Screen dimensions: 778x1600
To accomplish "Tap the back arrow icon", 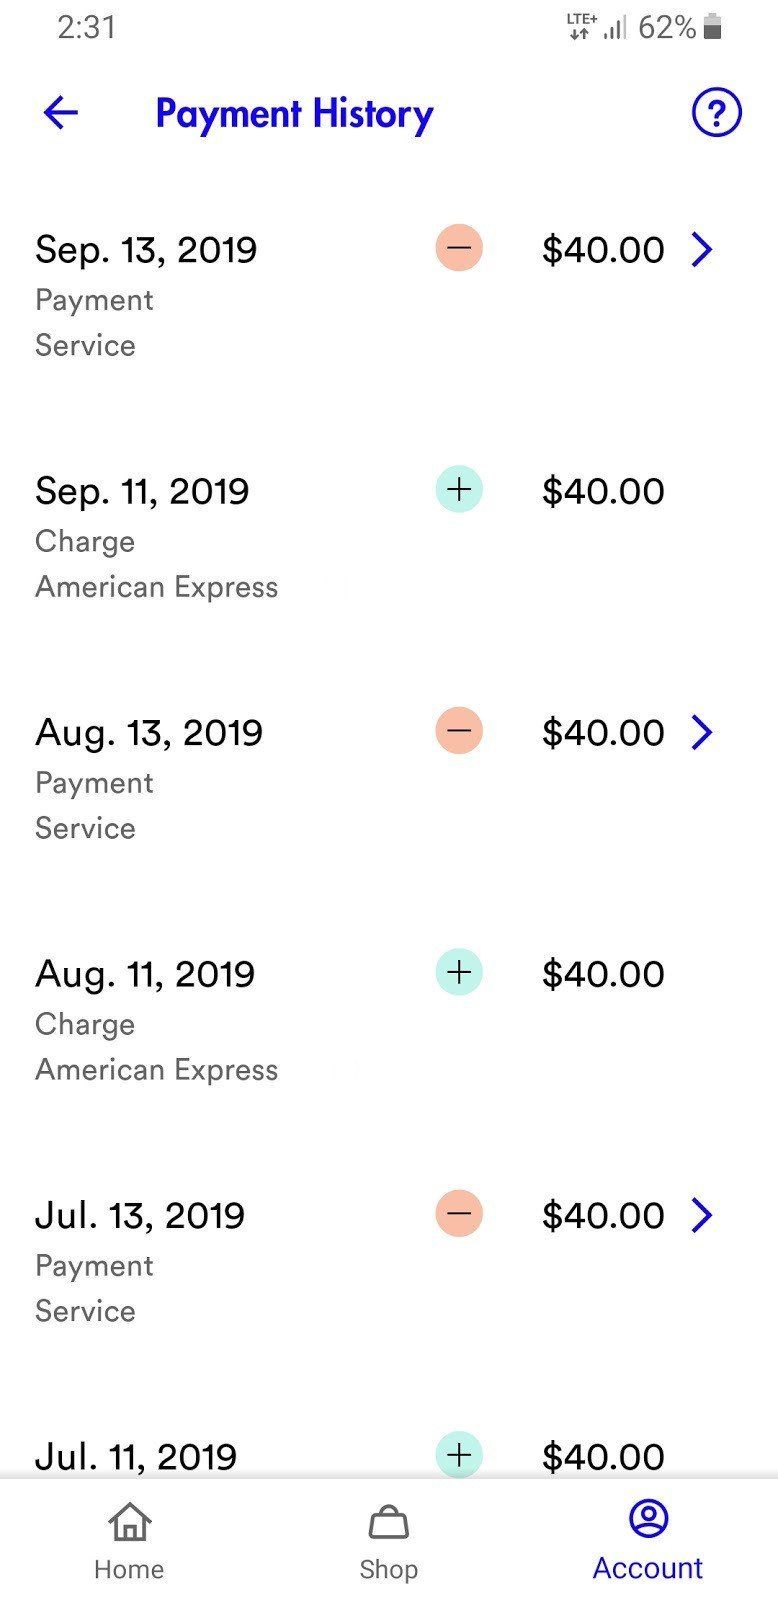I will click(61, 113).
